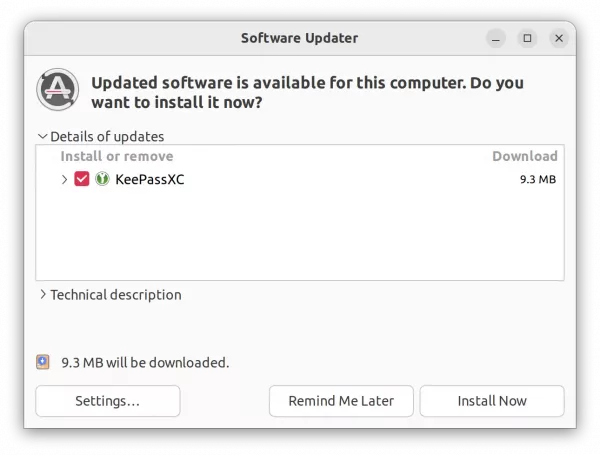Click the Software Updater app icon
This screenshot has height=455, width=600.
[x=57, y=90]
